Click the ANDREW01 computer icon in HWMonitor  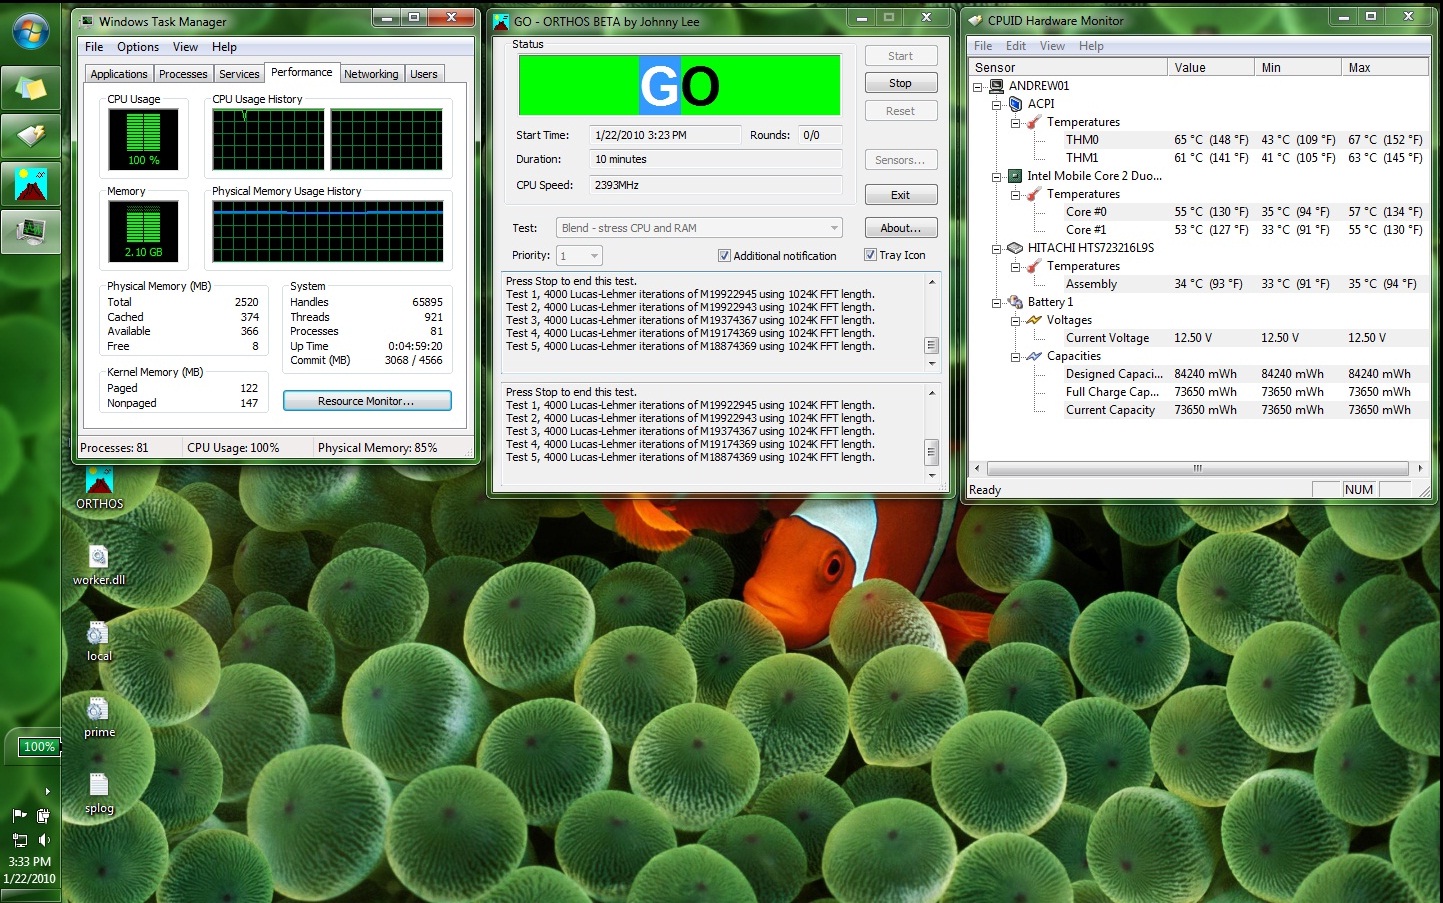click(996, 86)
